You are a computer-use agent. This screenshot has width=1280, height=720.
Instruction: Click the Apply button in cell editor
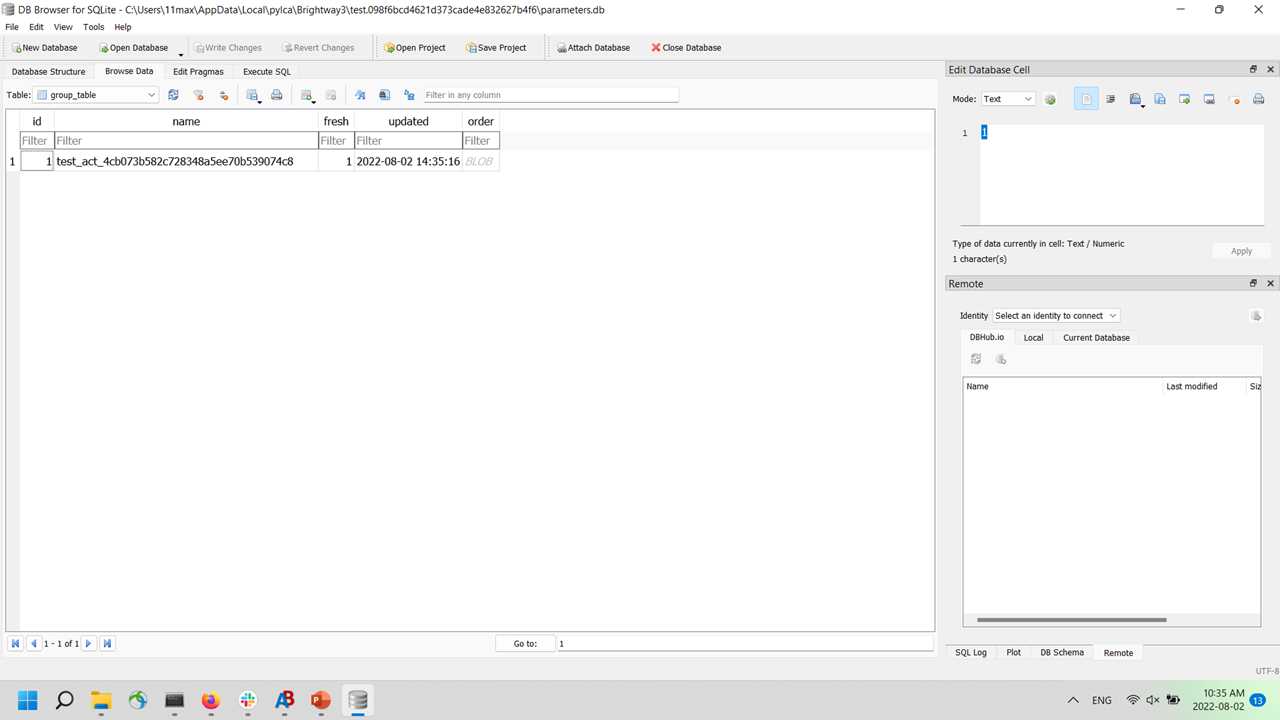click(1241, 251)
